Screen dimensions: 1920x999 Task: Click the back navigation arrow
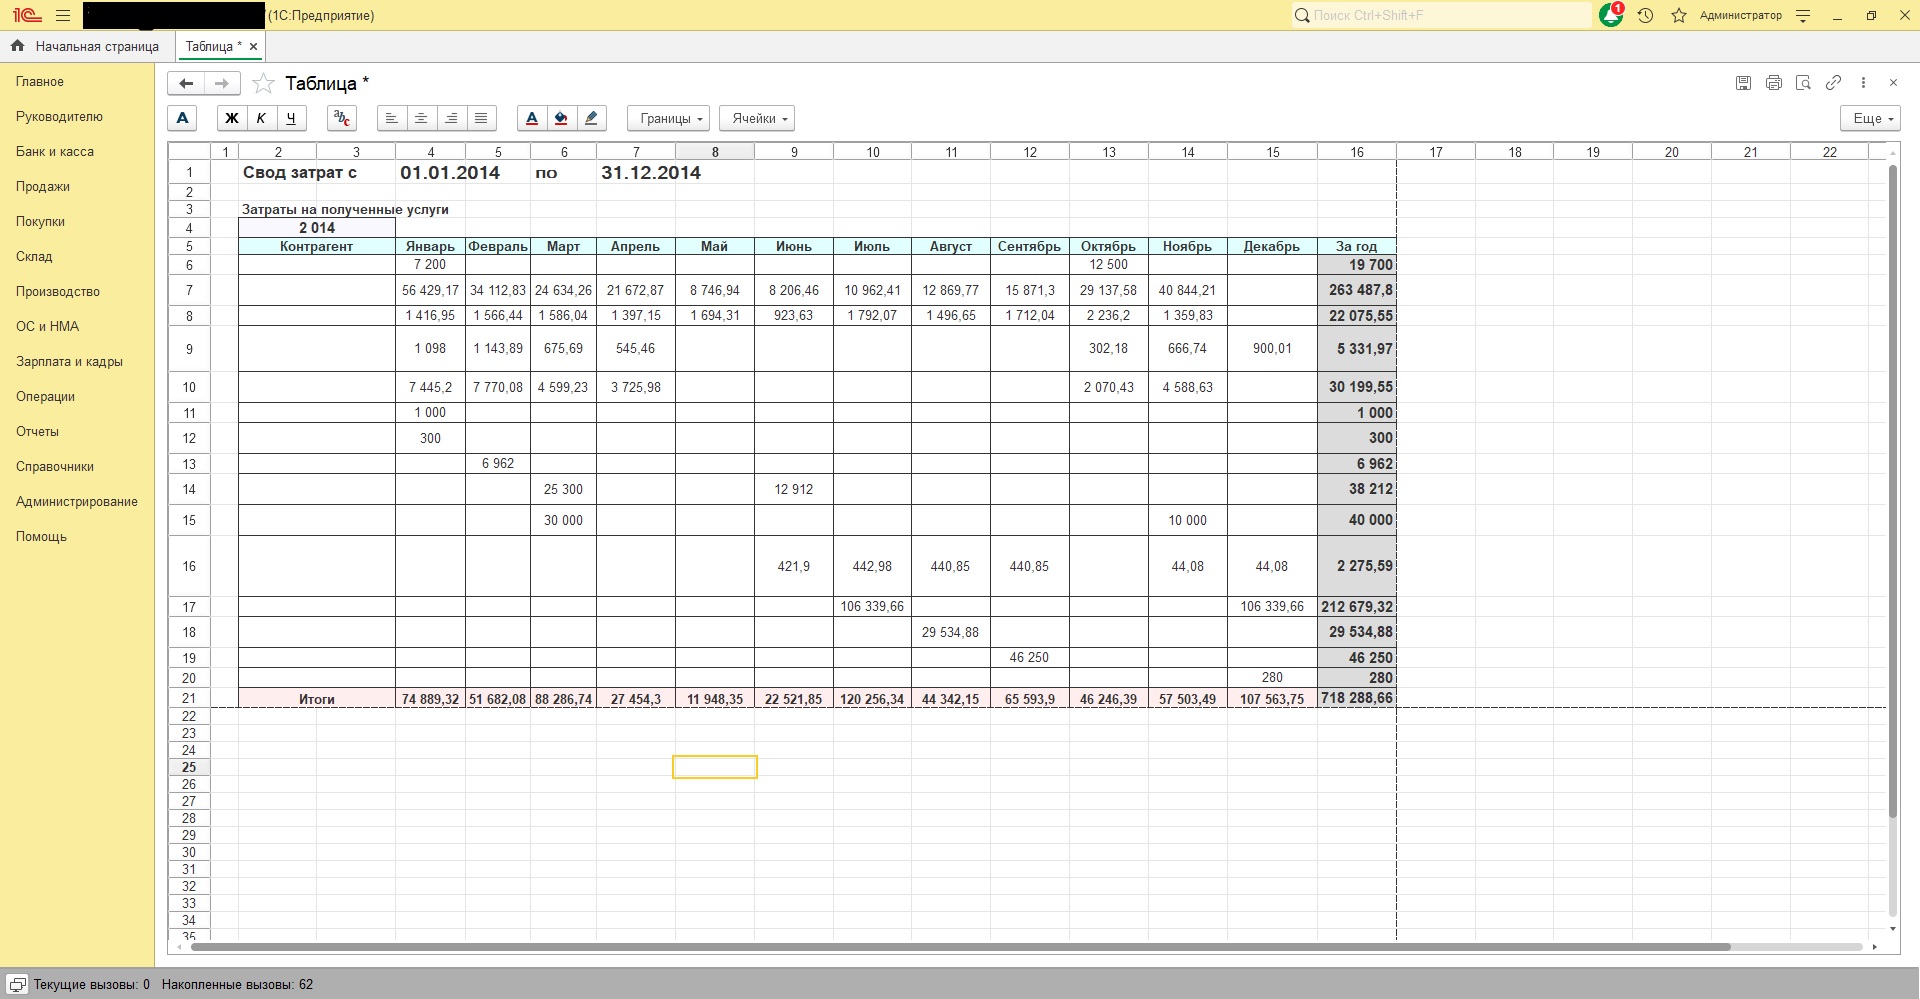(186, 83)
